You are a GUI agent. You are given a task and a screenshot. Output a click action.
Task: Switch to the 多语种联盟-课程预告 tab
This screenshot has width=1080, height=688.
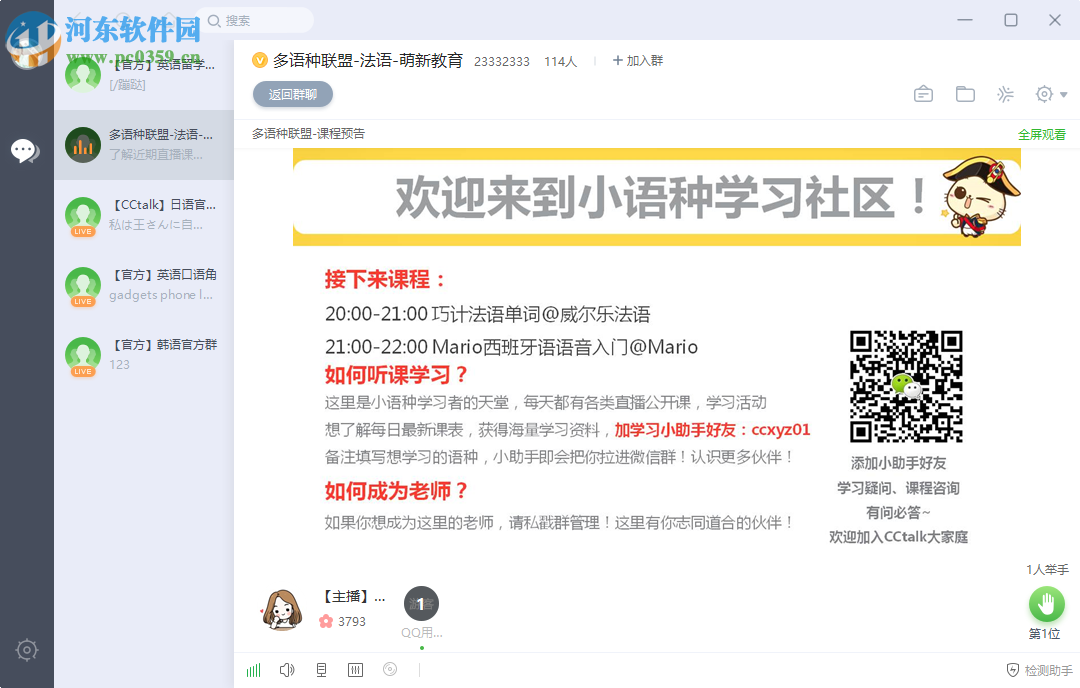pos(308,132)
